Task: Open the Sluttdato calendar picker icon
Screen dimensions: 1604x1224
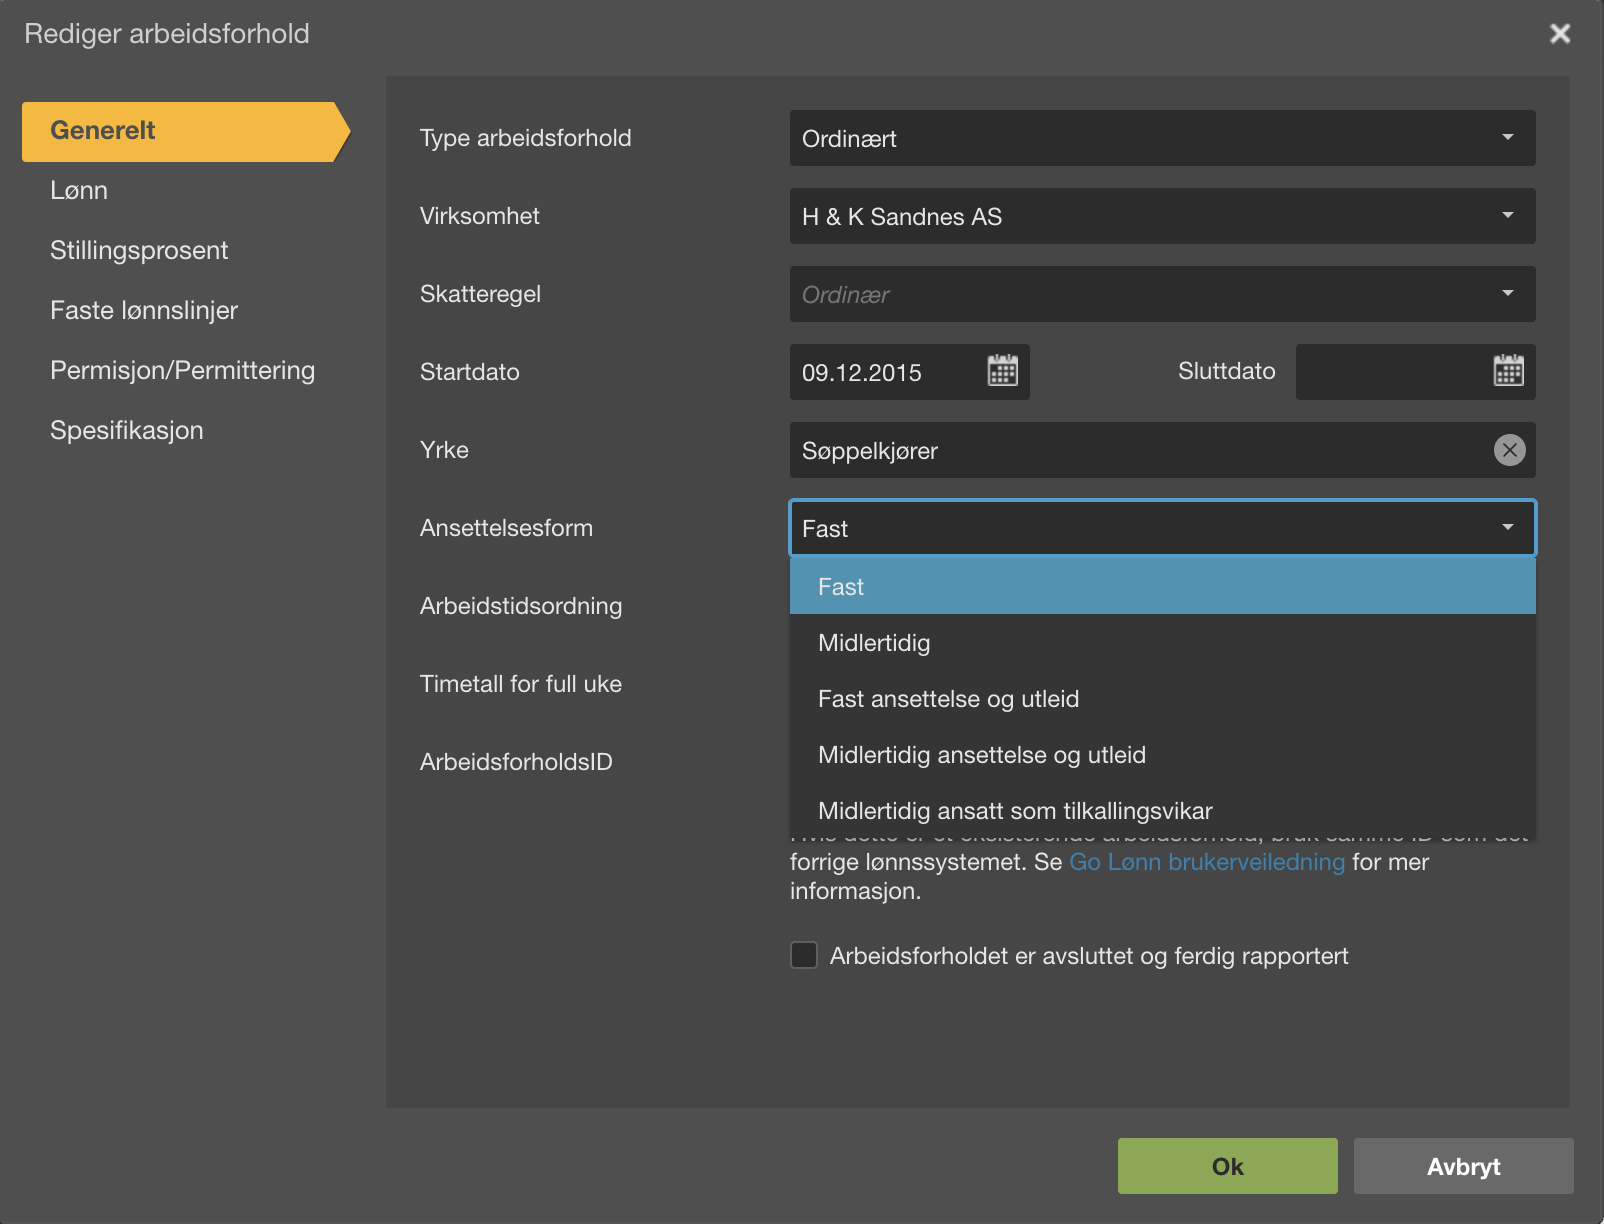Action: click(x=1508, y=371)
